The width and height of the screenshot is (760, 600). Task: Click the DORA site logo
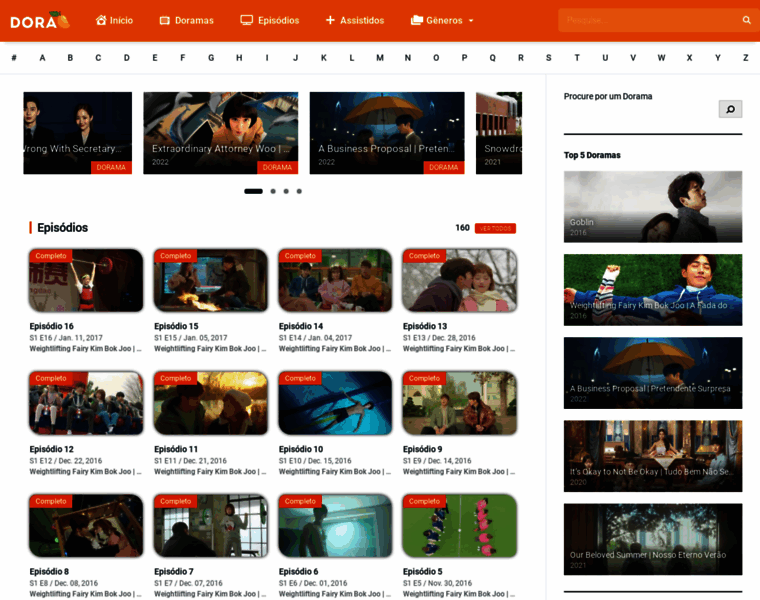[x=40, y=20]
